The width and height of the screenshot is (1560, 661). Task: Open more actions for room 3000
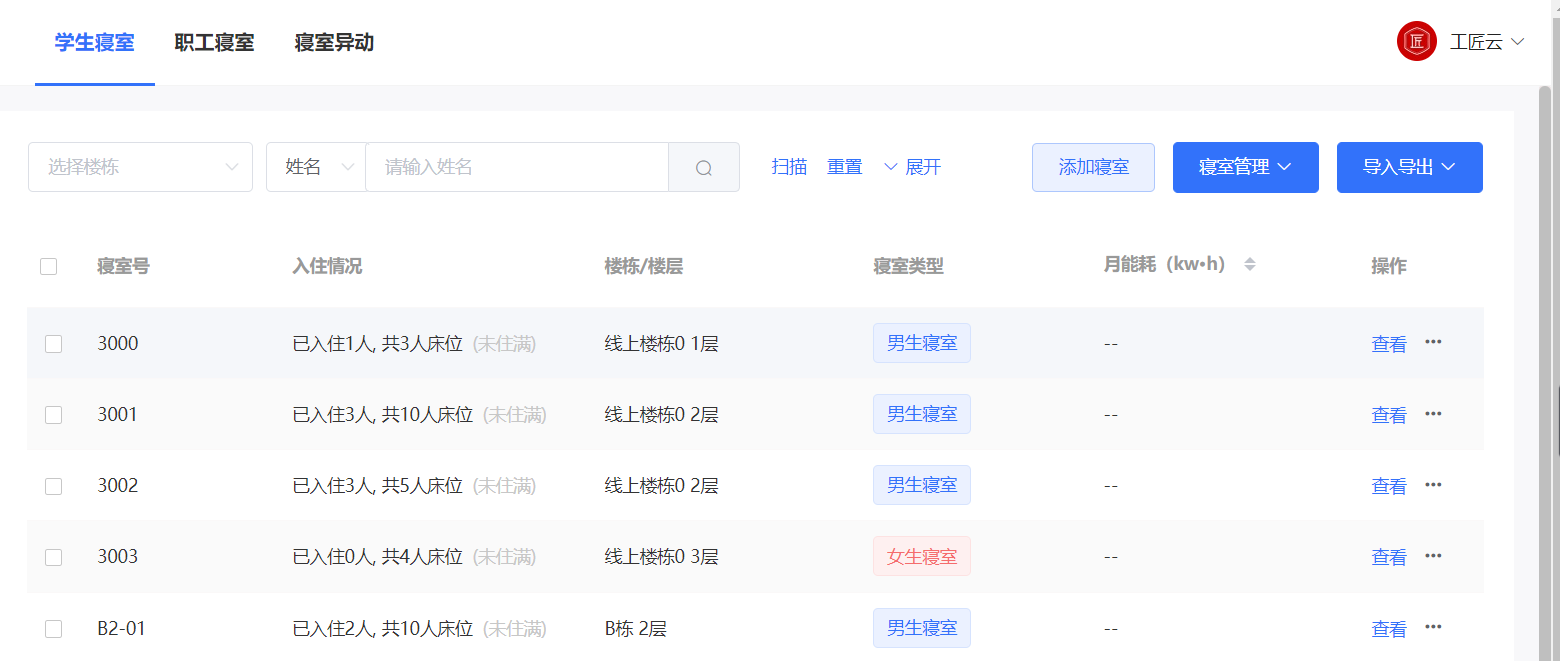coord(1433,342)
